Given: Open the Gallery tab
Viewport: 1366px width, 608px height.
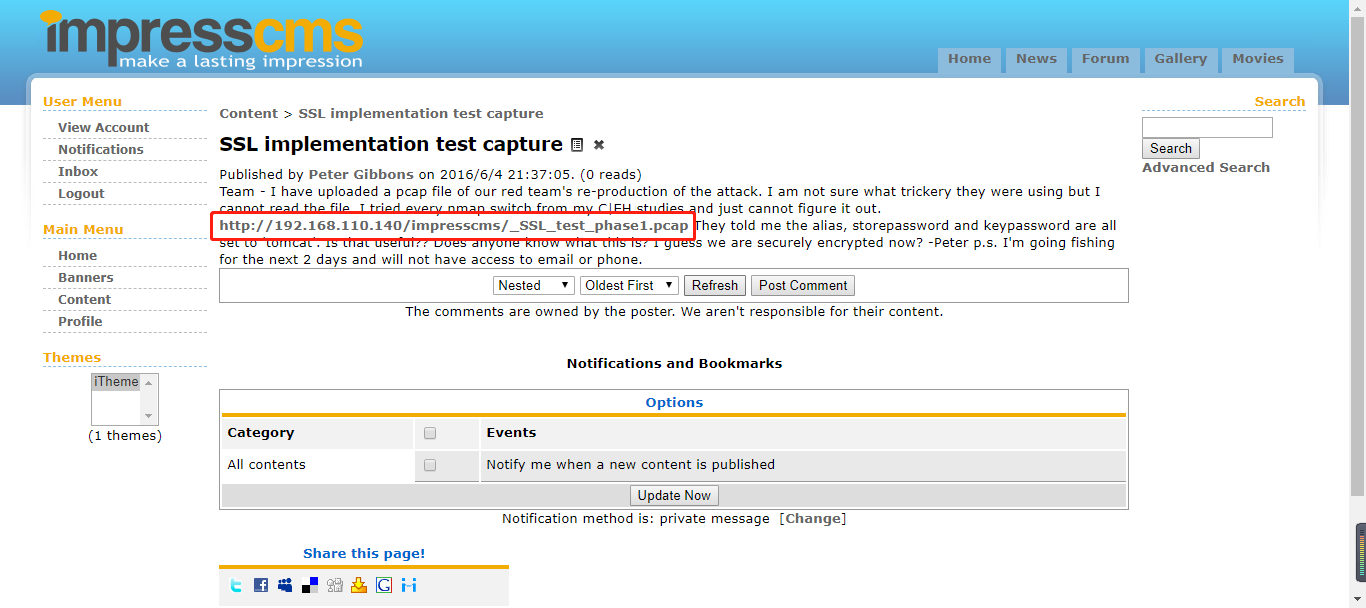Looking at the screenshot, I should click(x=1181, y=59).
